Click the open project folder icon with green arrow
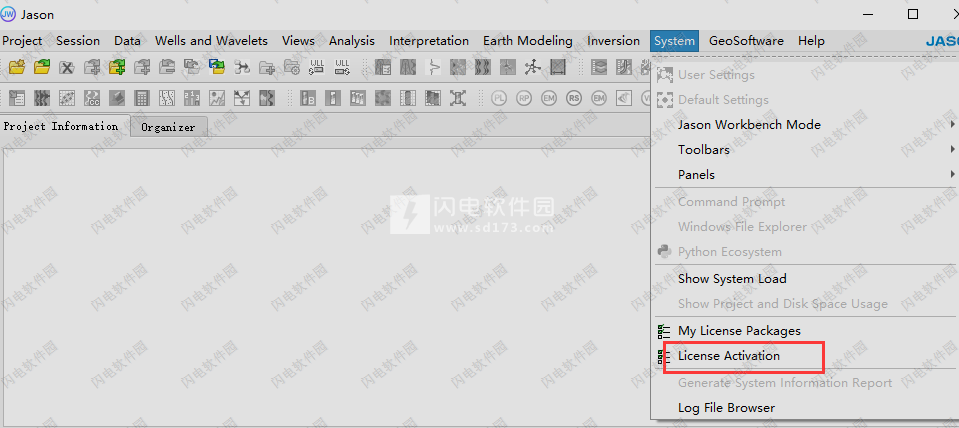959x428 pixels. tap(42, 67)
